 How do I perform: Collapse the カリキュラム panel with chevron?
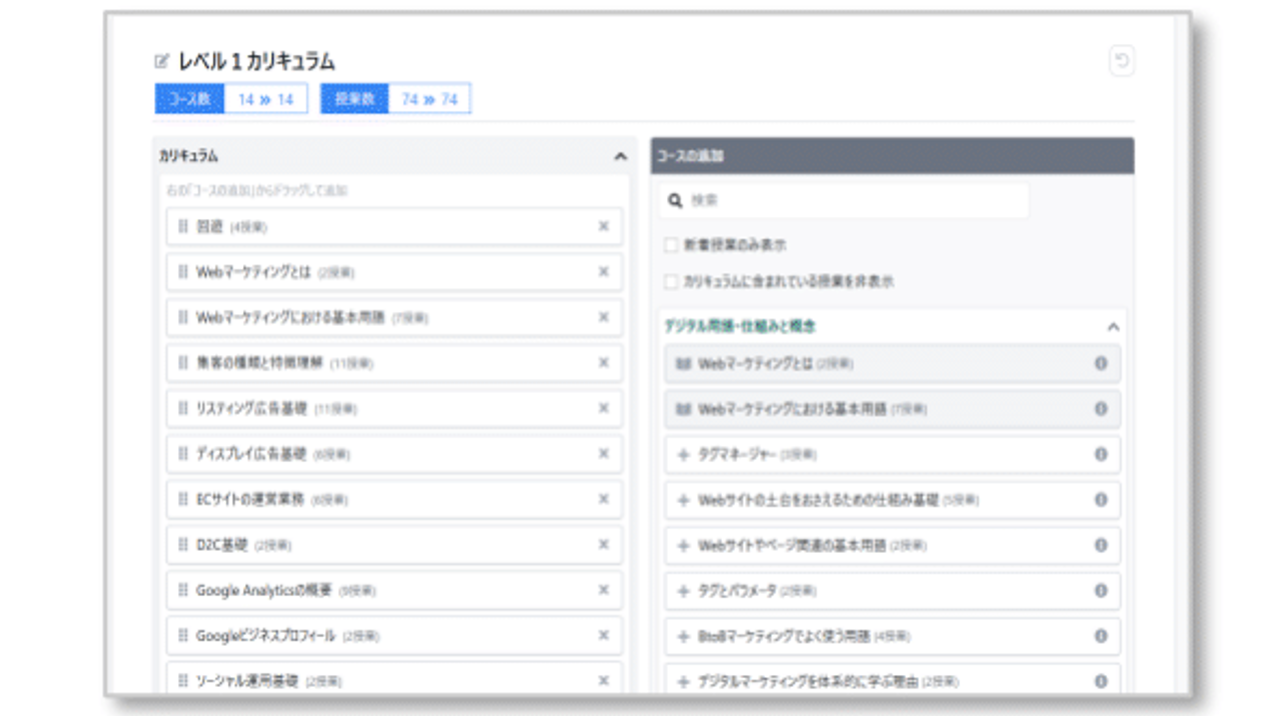tap(620, 156)
